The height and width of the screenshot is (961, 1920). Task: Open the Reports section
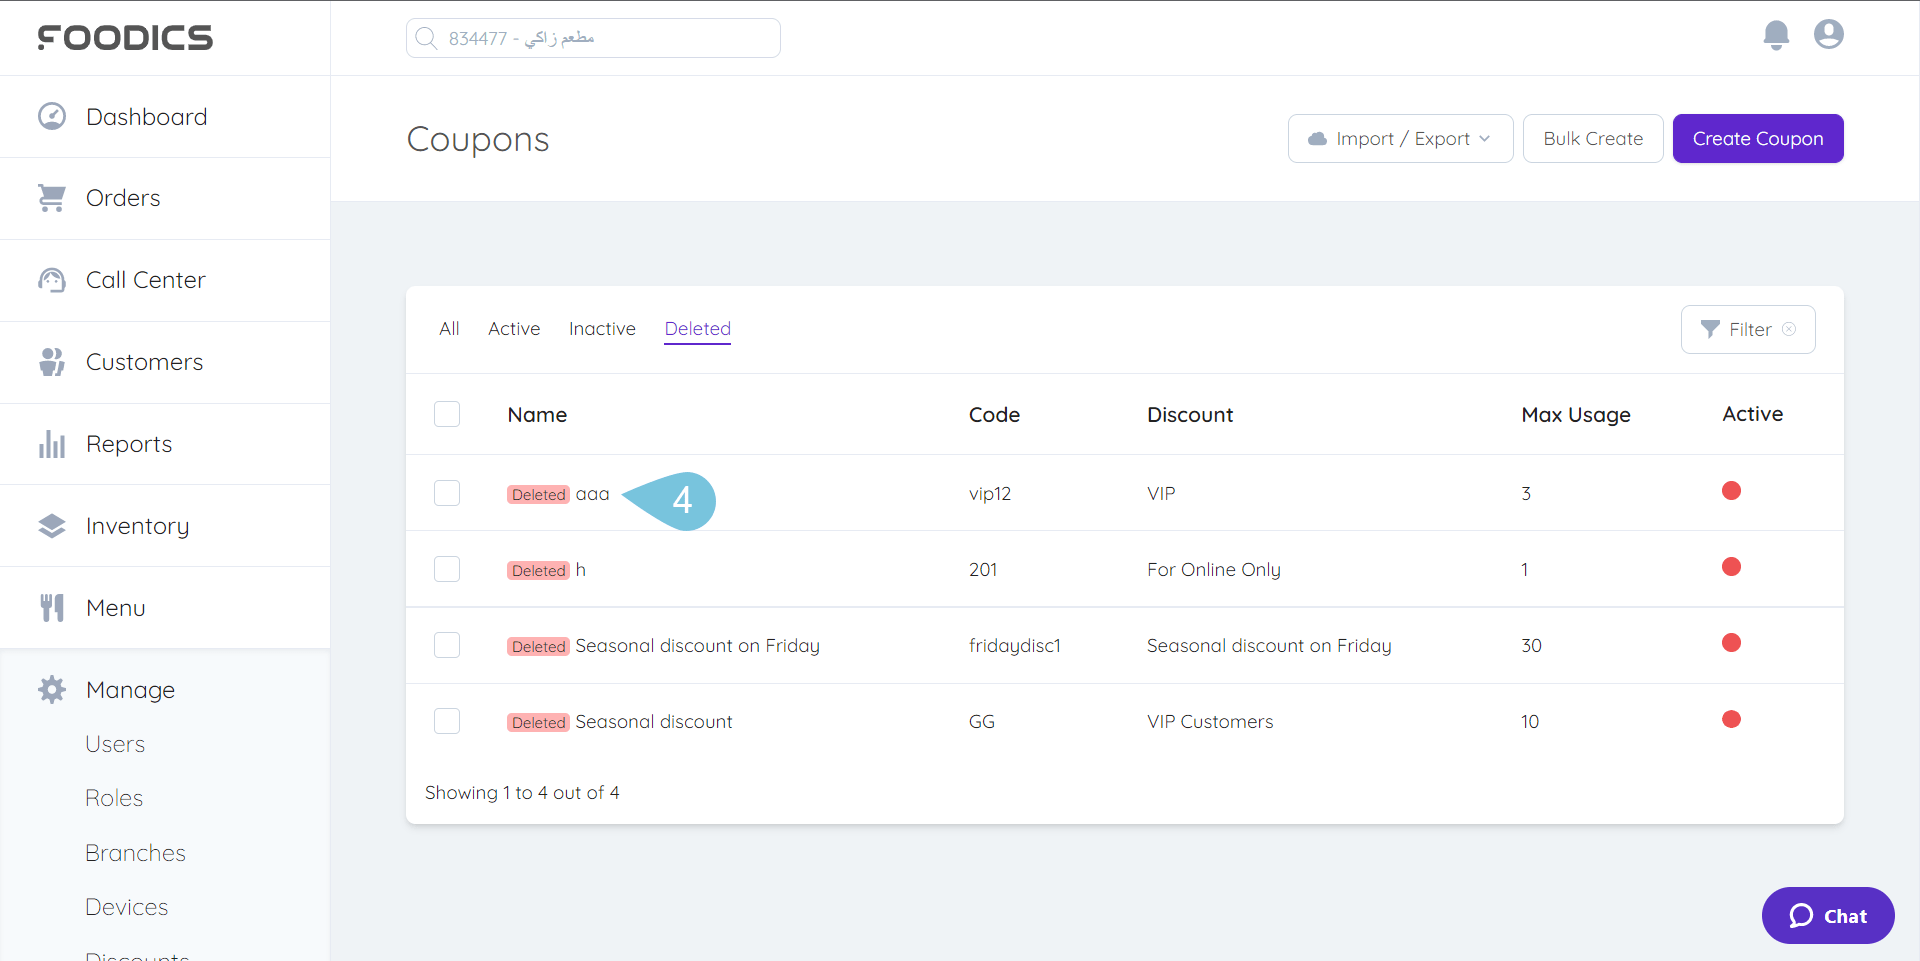point(165,444)
